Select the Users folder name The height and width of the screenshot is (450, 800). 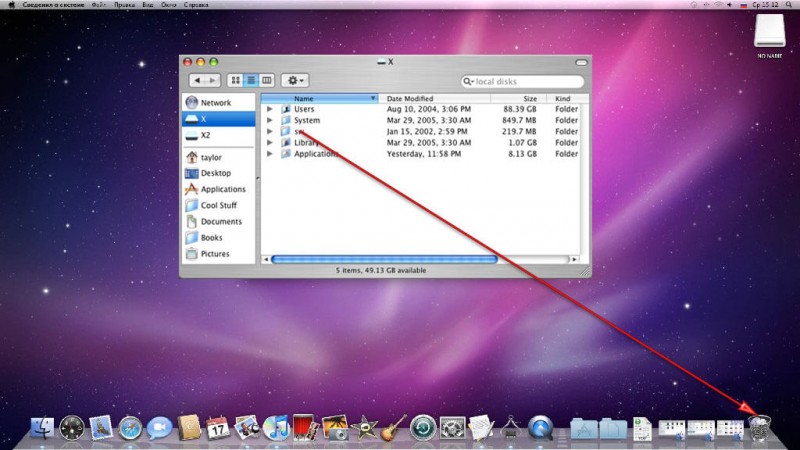[304, 109]
